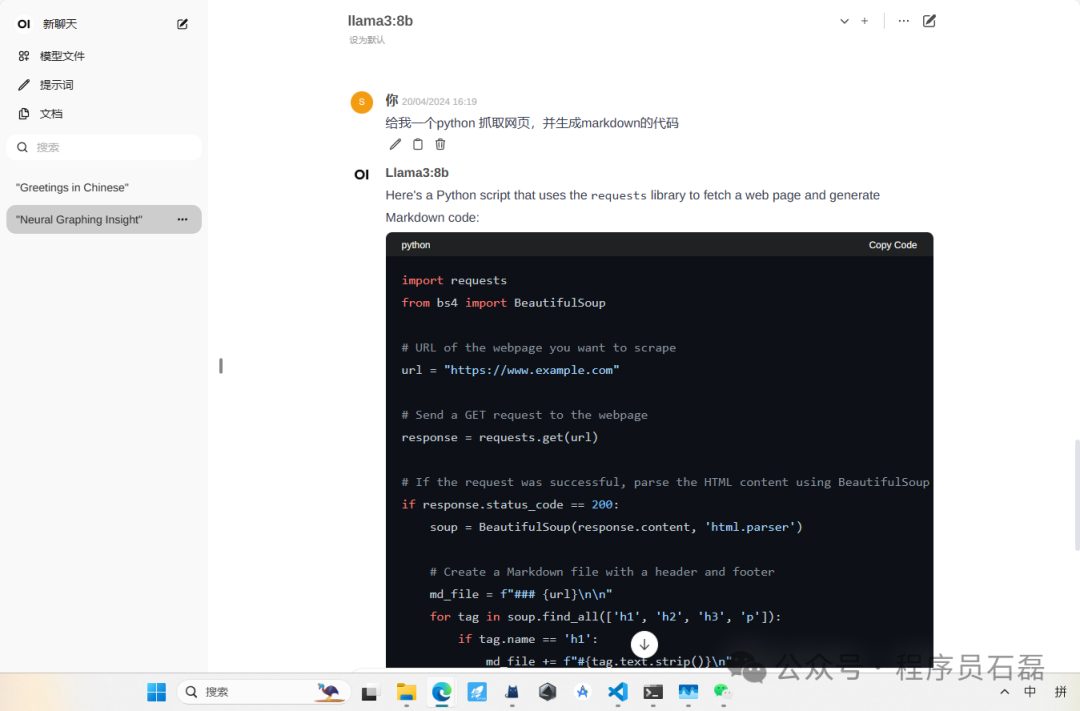The height and width of the screenshot is (711, 1080).
Task: Toggle the sidebar collapse handle
Action: [220, 366]
